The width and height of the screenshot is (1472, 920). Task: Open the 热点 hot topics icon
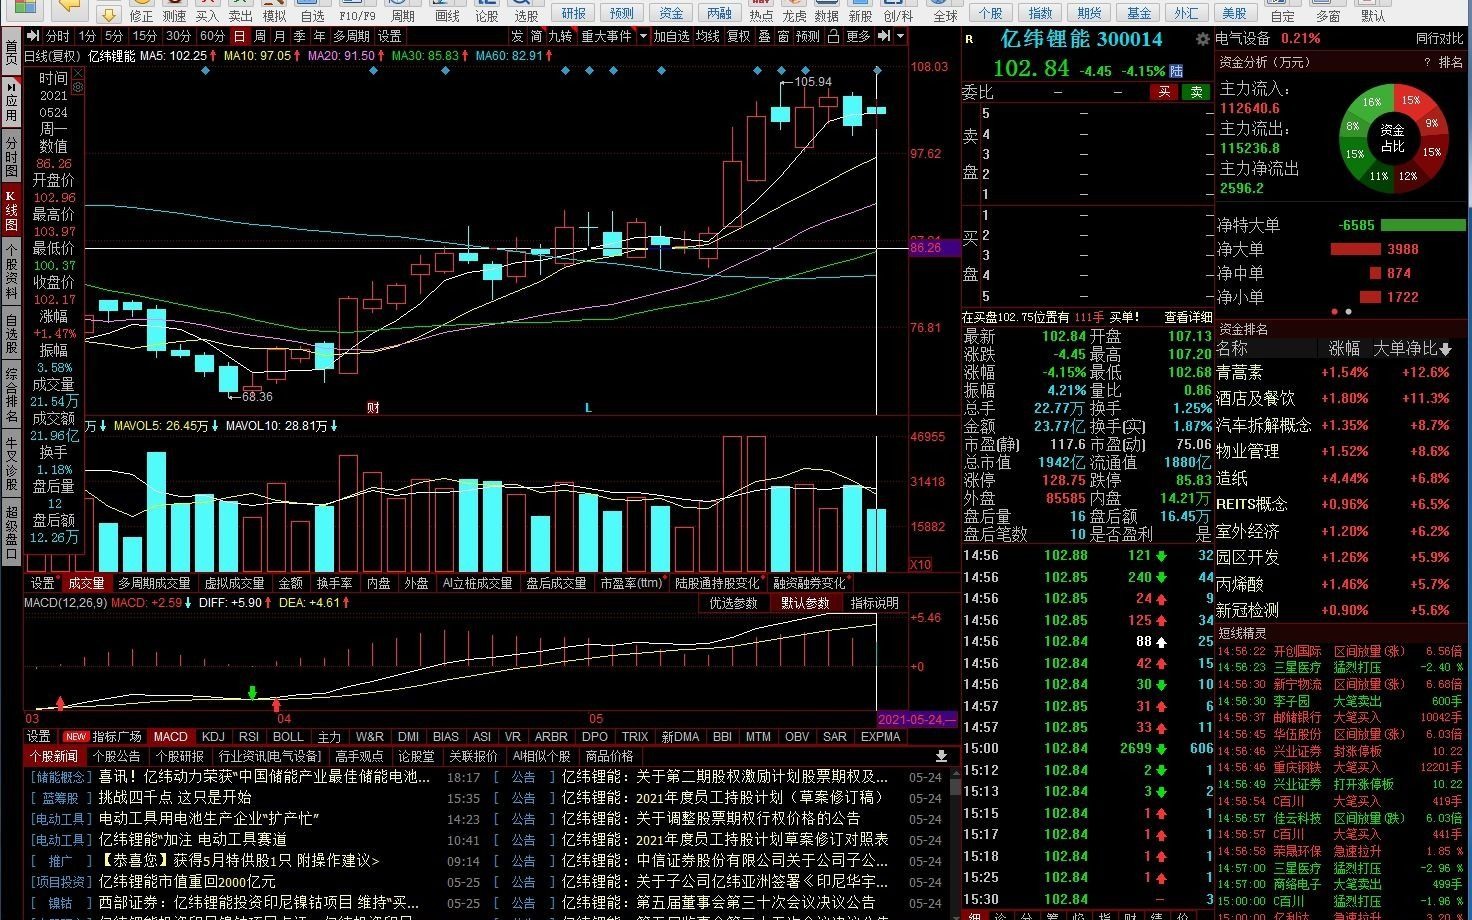coord(761,12)
